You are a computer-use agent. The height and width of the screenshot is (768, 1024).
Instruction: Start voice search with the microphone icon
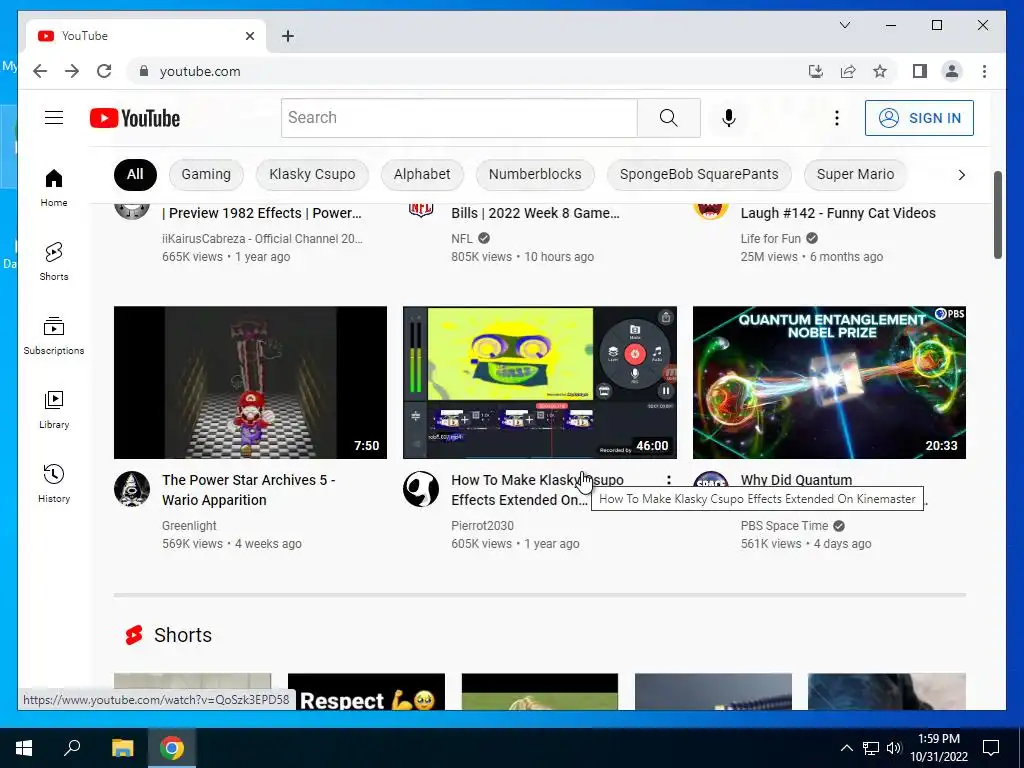729,118
